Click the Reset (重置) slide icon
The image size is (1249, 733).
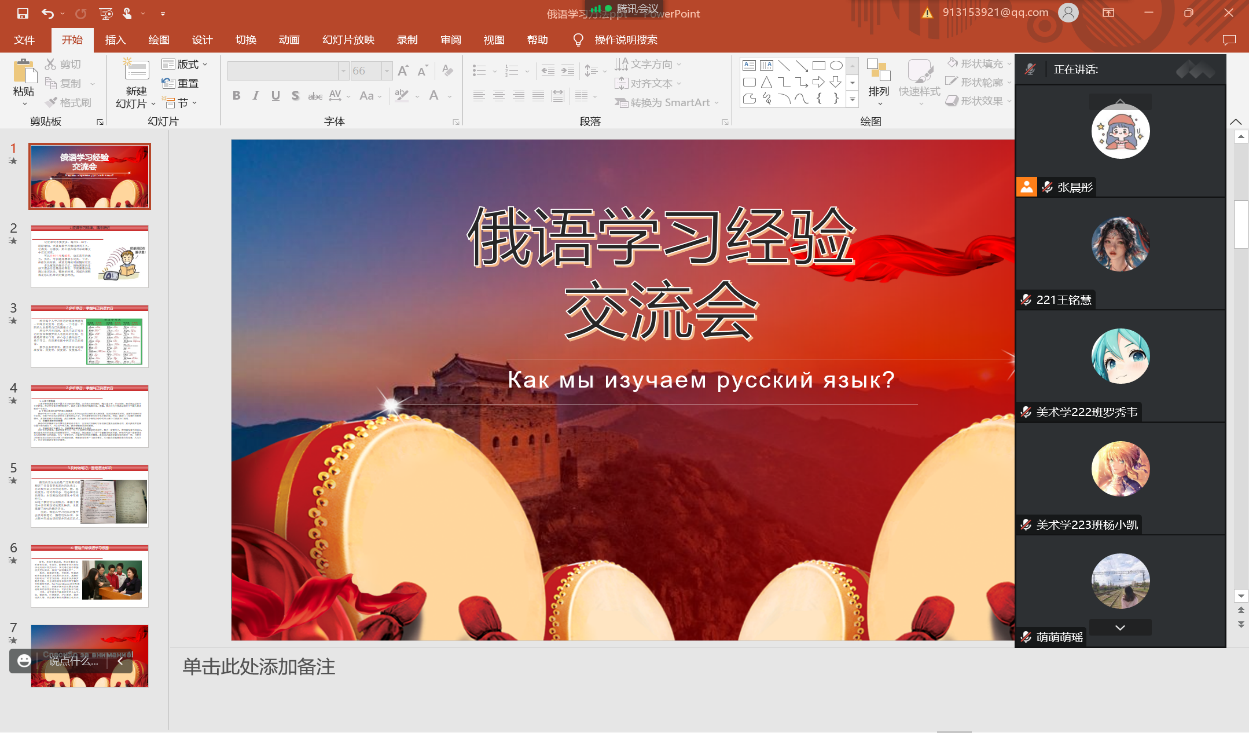point(181,83)
